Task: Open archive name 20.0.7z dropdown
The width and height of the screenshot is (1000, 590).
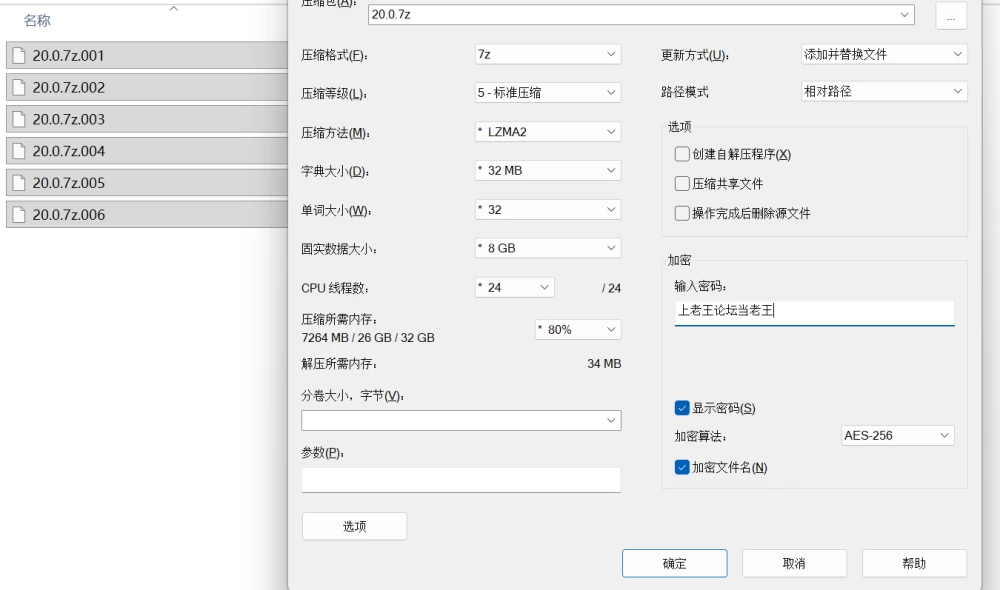Action: pyautogui.click(x=641, y=15)
